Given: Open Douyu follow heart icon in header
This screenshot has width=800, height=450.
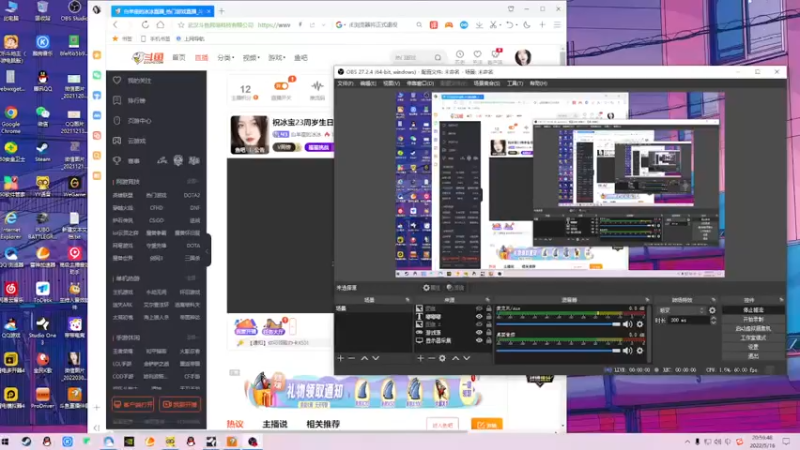Looking at the screenshot, I should [x=478, y=56].
